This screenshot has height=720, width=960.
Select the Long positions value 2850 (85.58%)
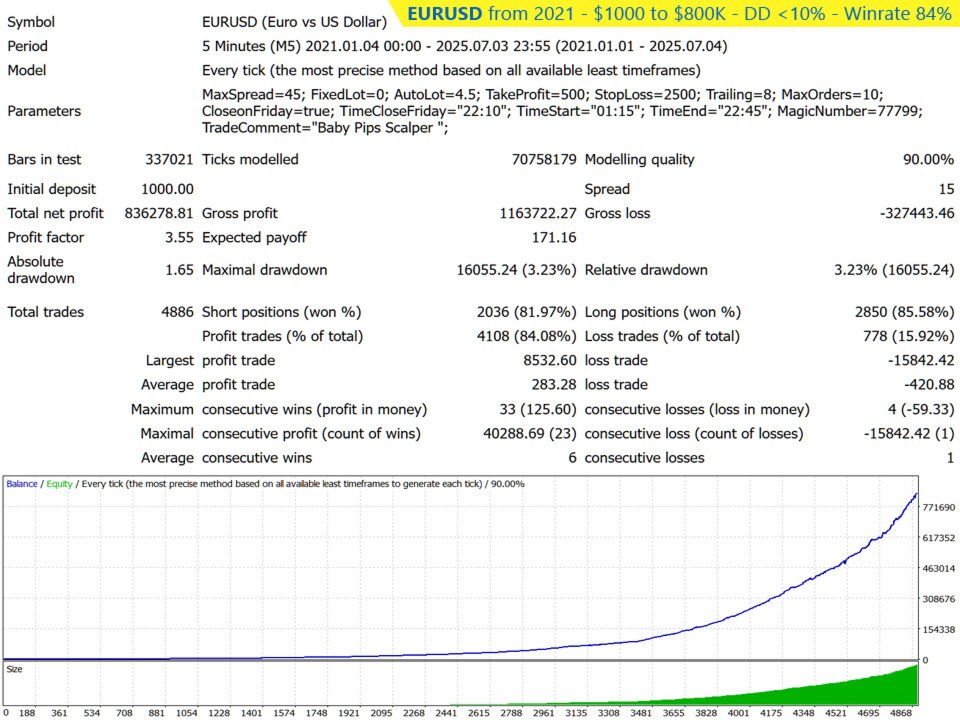point(904,312)
